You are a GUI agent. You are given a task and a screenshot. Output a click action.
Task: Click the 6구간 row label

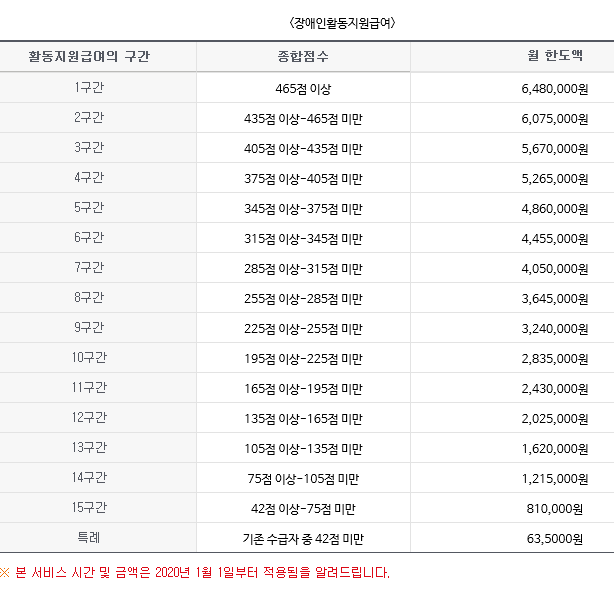tap(89, 238)
